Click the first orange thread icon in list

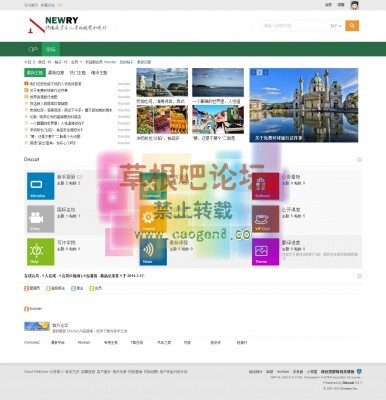click(26, 84)
